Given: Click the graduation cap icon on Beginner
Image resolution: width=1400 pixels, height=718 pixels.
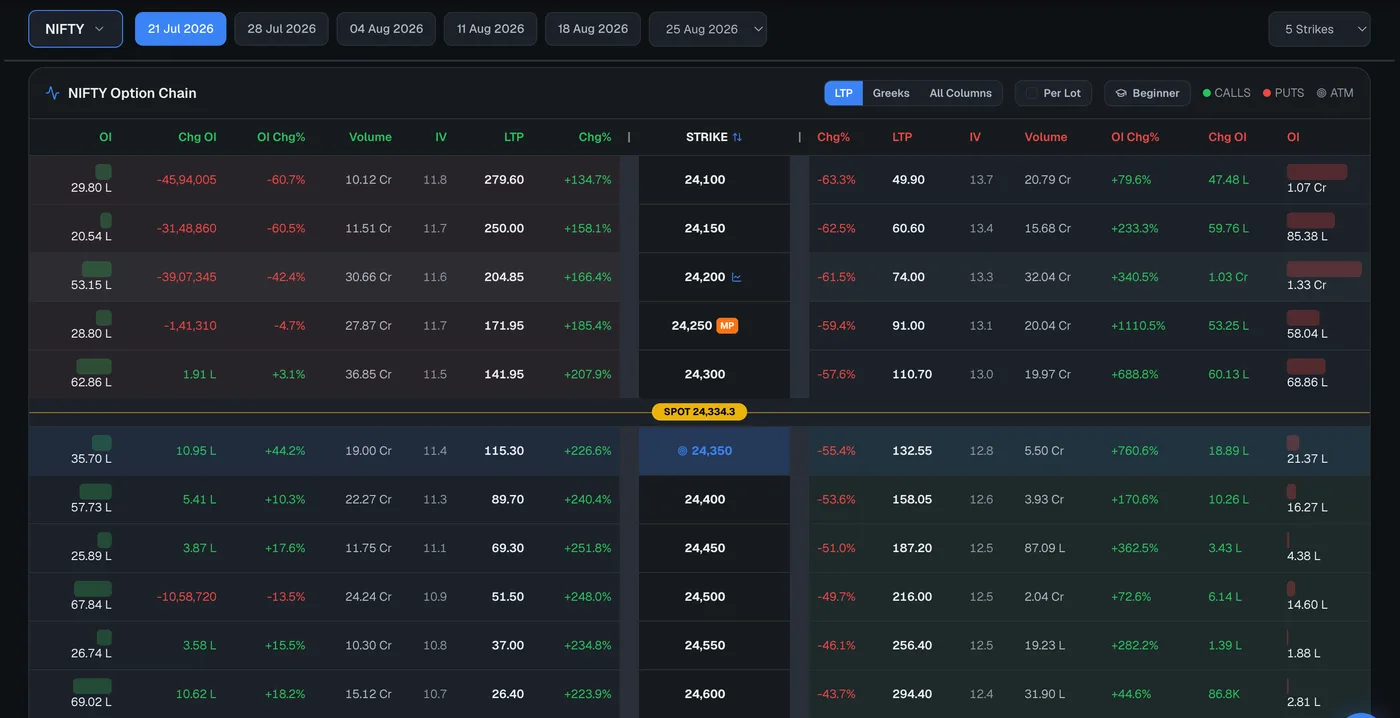Looking at the screenshot, I should click(x=1121, y=93).
